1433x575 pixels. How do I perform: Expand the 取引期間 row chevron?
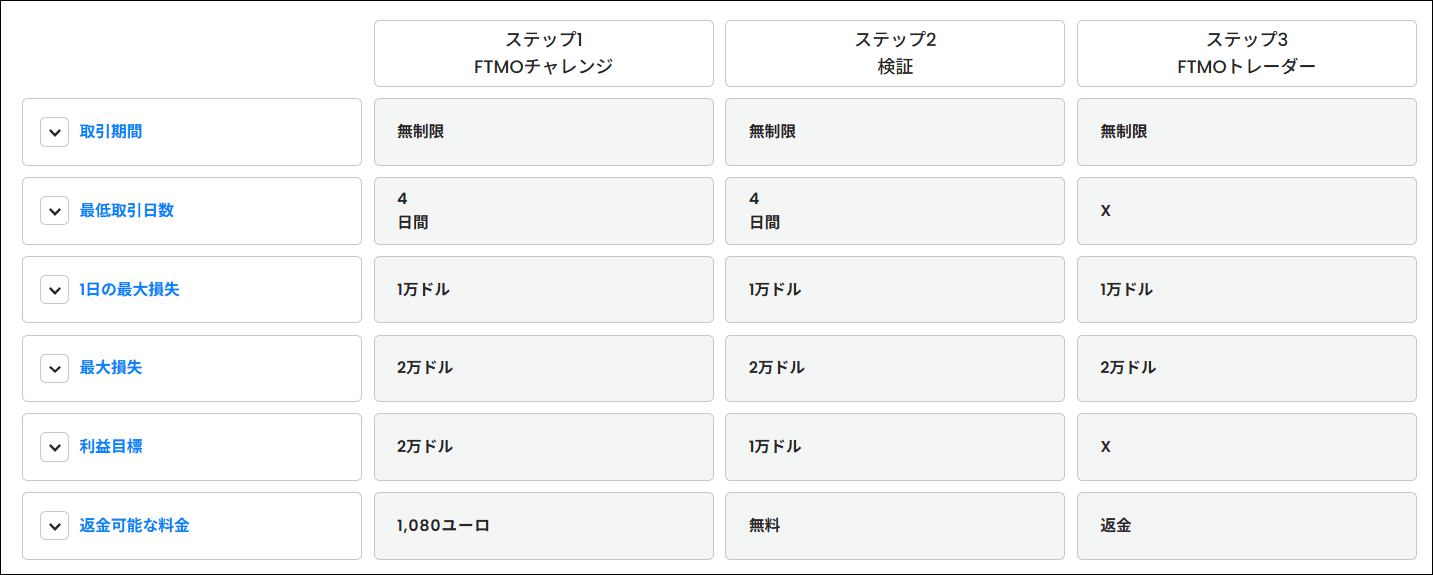tap(55, 132)
